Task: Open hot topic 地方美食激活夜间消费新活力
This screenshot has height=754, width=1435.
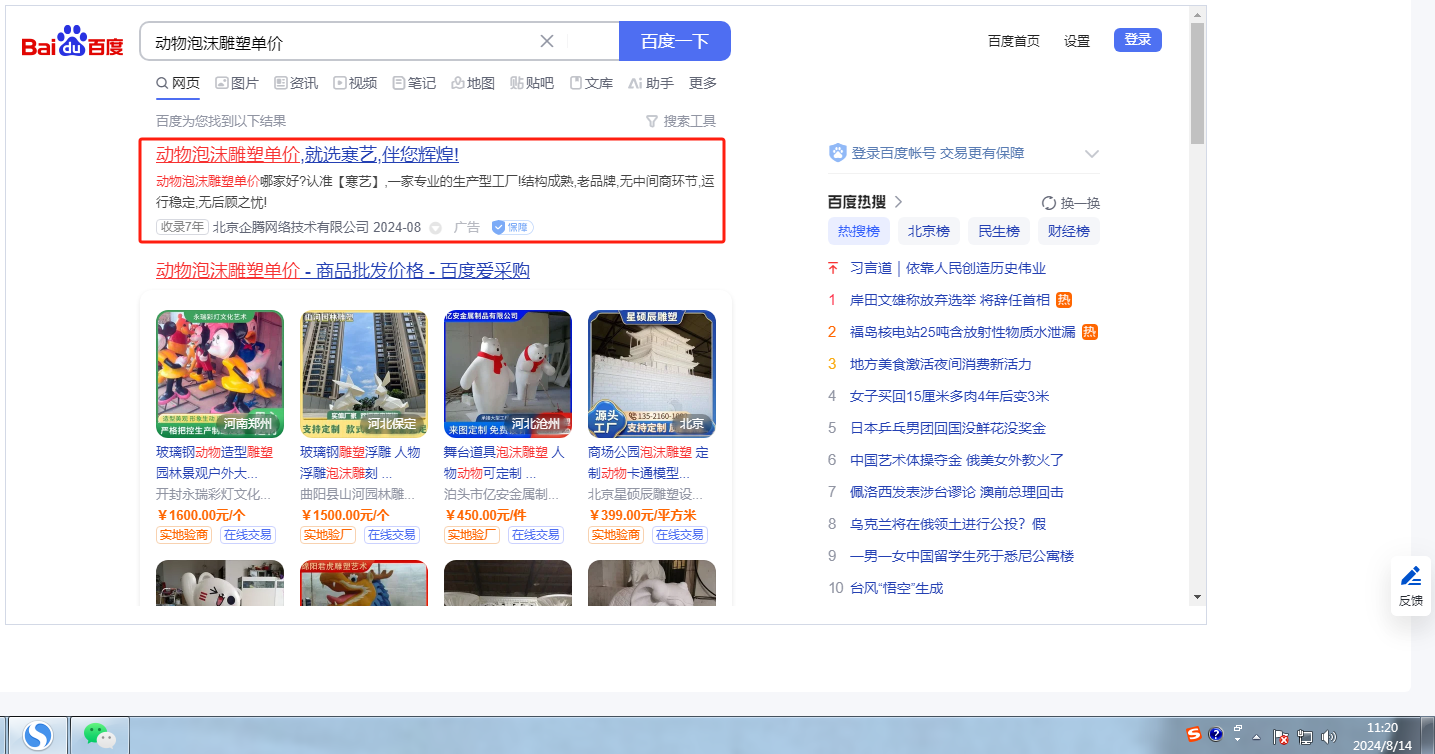Action: pyautogui.click(x=940, y=364)
